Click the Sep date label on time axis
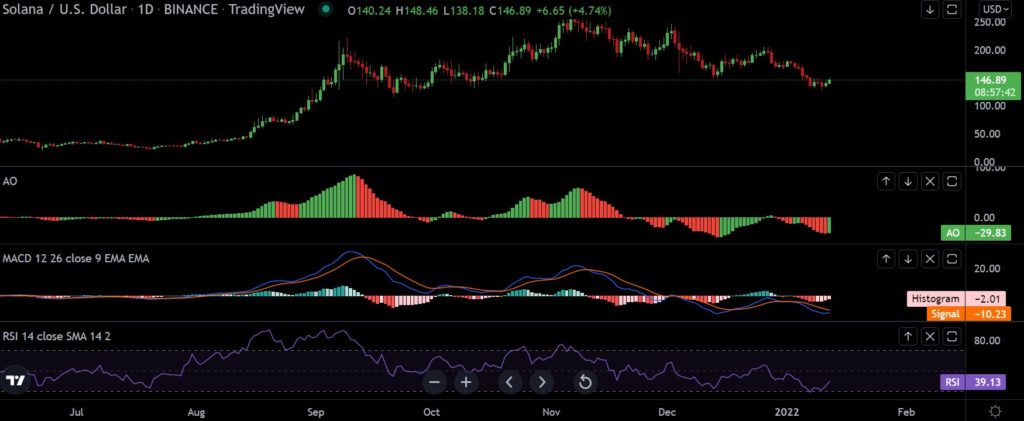This screenshot has height=421, width=1024. [x=315, y=413]
